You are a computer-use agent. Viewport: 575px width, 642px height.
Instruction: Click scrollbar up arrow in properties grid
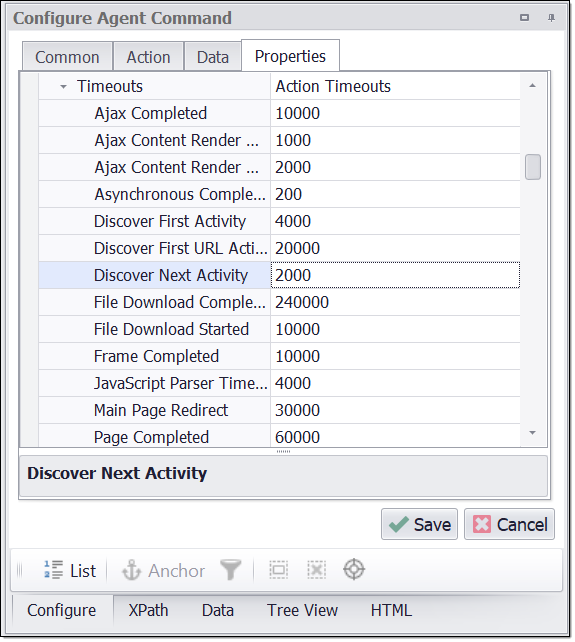[532, 86]
